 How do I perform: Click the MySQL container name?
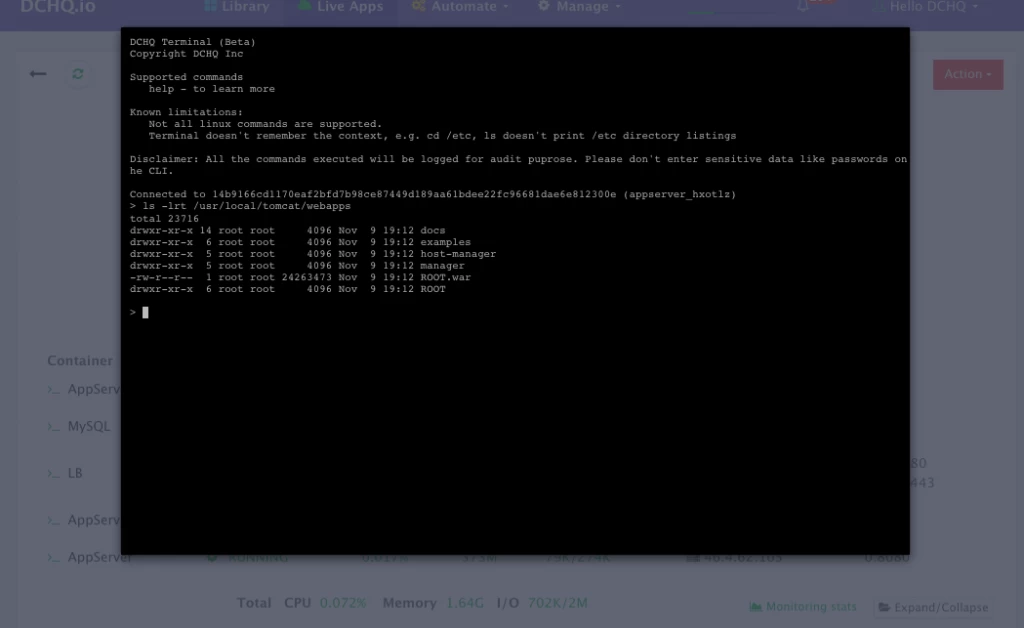click(89, 426)
